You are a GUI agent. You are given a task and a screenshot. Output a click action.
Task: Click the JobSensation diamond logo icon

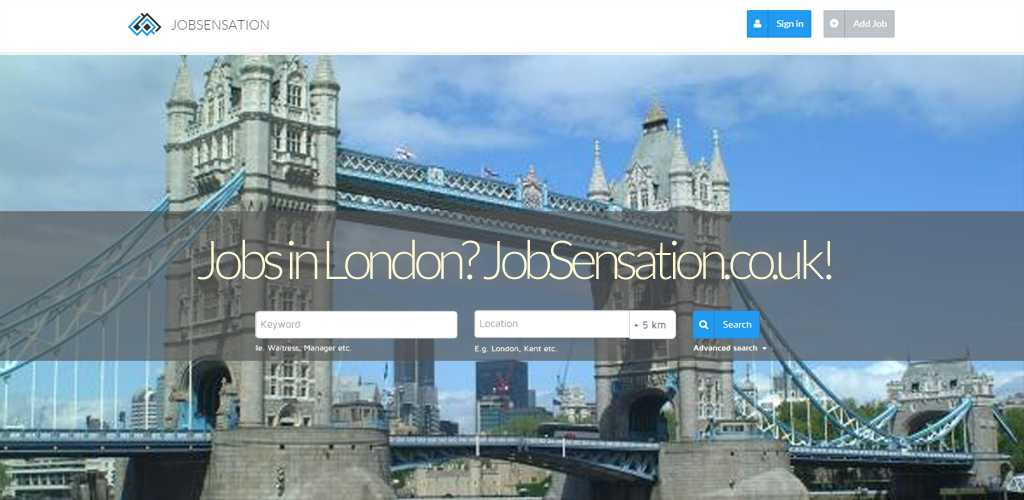(144, 25)
